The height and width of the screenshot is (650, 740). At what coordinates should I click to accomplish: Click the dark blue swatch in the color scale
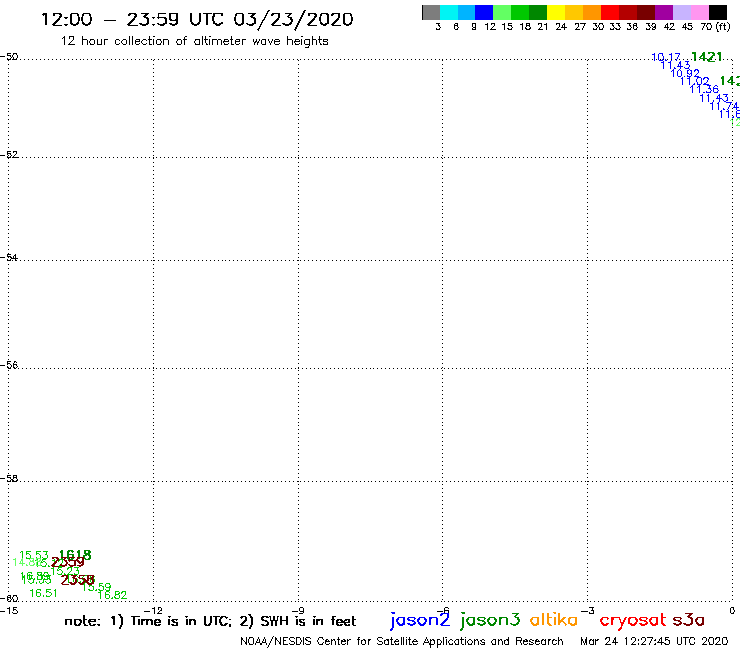coord(485,12)
